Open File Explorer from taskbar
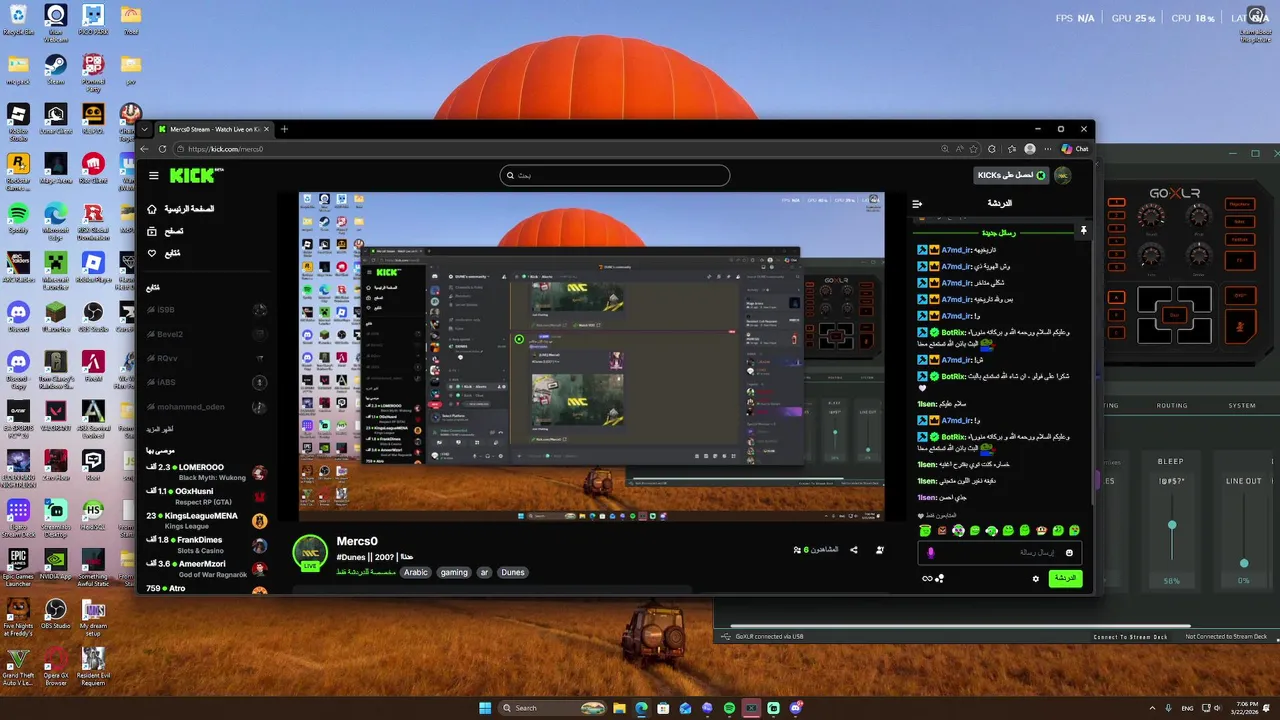The image size is (1280, 720). (x=619, y=708)
